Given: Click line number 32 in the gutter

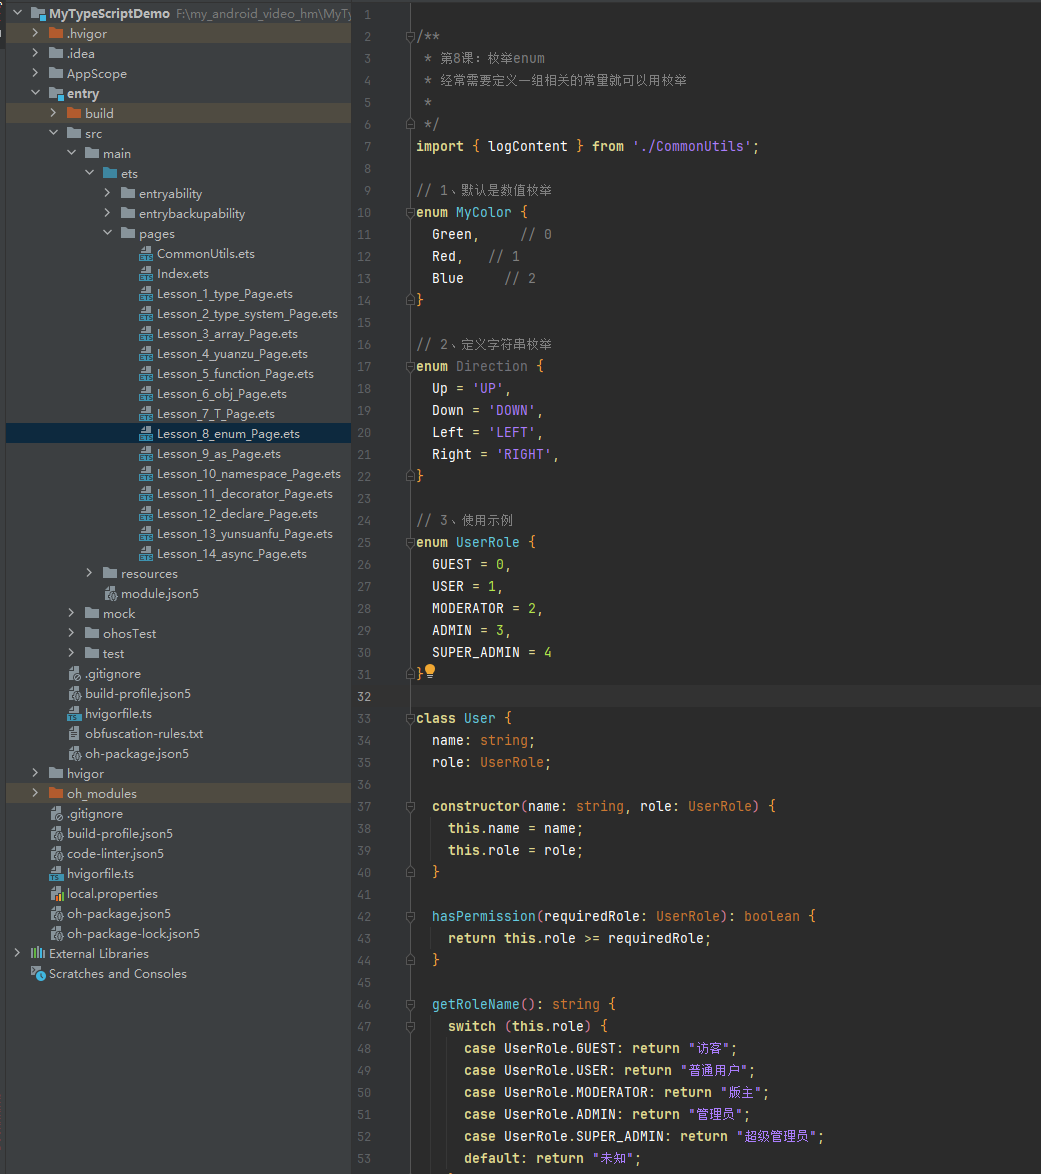Looking at the screenshot, I should tap(364, 696).
